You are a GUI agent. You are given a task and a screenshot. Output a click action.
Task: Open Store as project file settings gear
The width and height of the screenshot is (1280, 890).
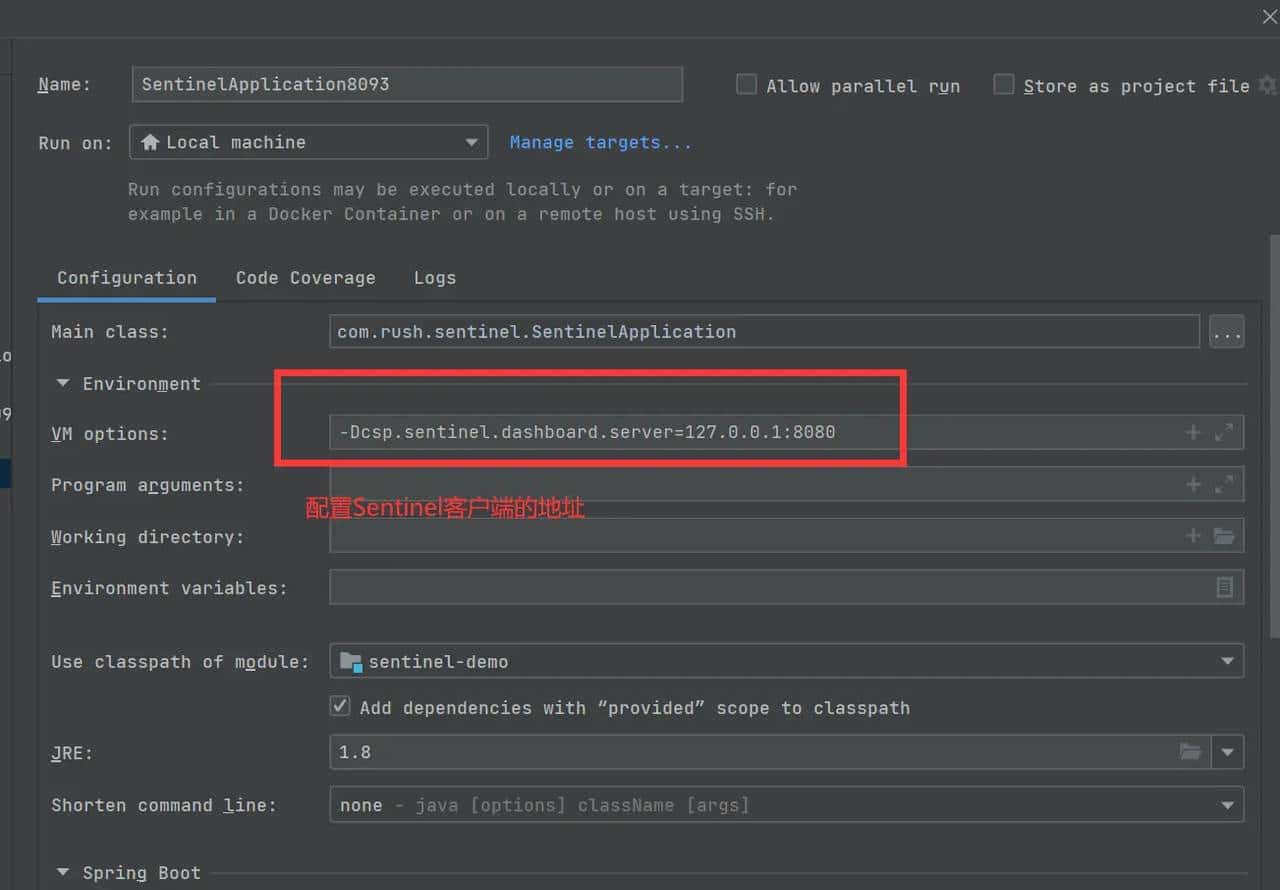click(x=1268, y=86)
